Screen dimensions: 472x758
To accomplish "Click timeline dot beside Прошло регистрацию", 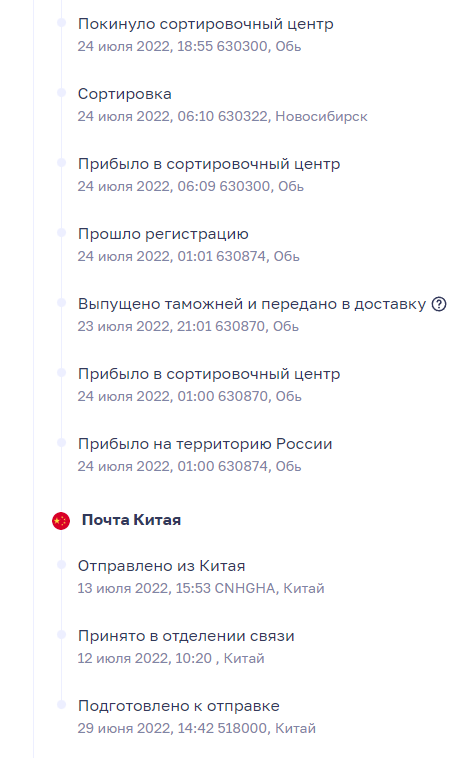I will 61,233.
